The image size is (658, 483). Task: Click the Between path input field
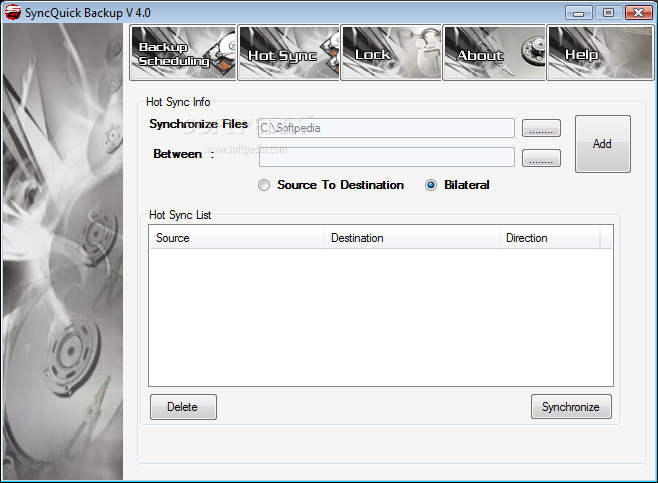click(x=386, y=157)
